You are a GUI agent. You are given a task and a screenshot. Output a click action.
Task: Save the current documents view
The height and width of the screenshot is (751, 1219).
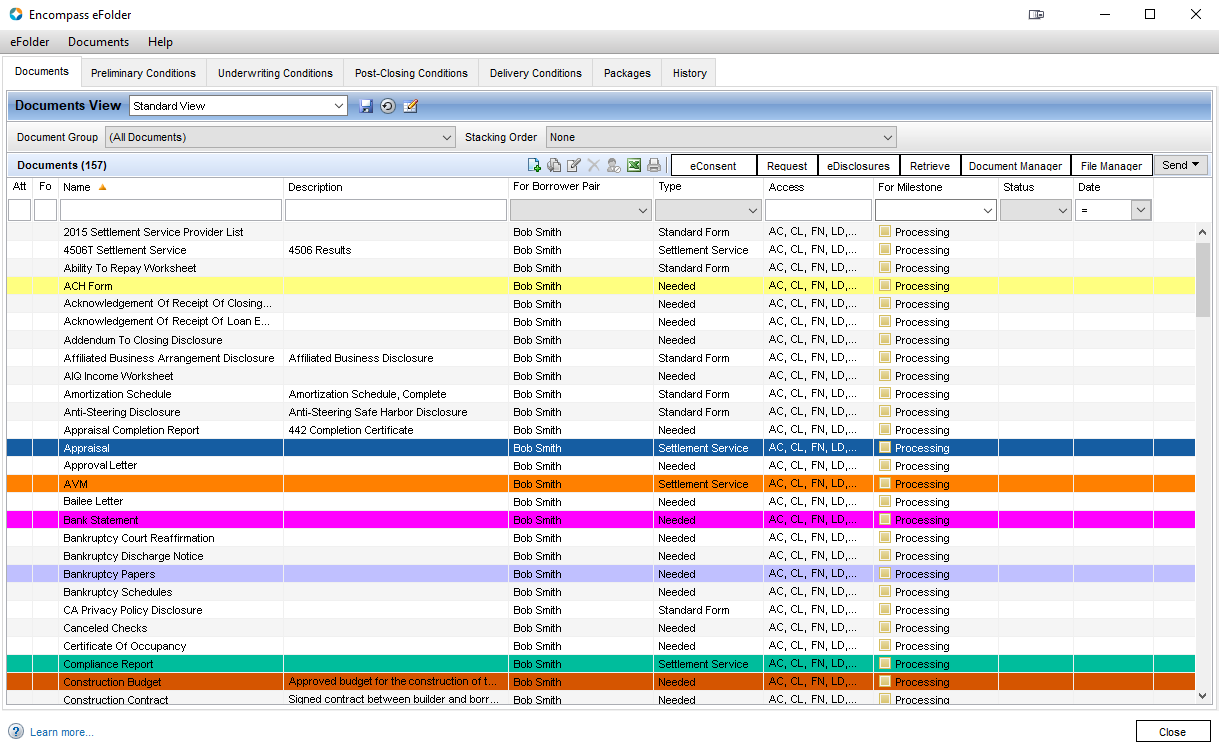click(366, 106)
